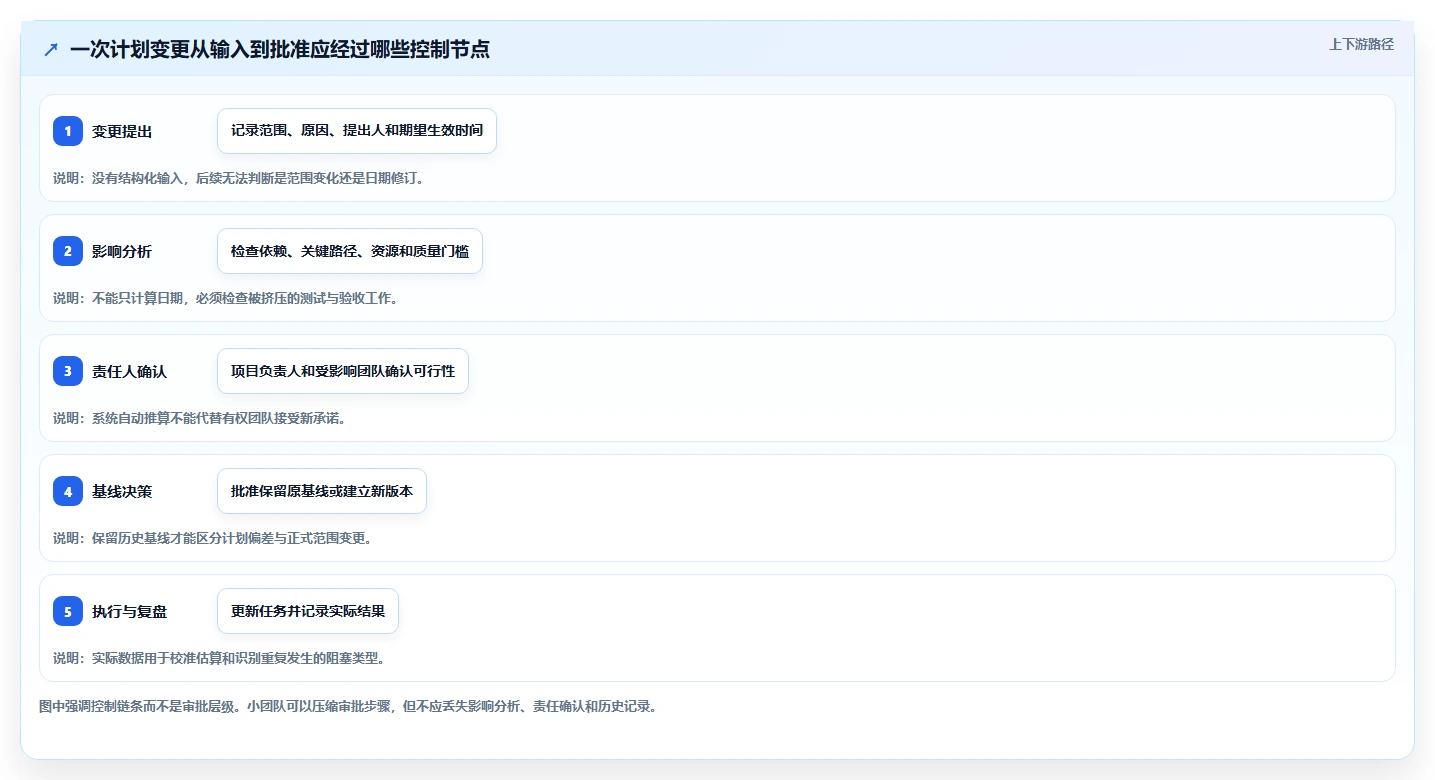The width and height of the screenshot is (1435, 780).
Task: Click step number badge 4
Action: (68, 491)
